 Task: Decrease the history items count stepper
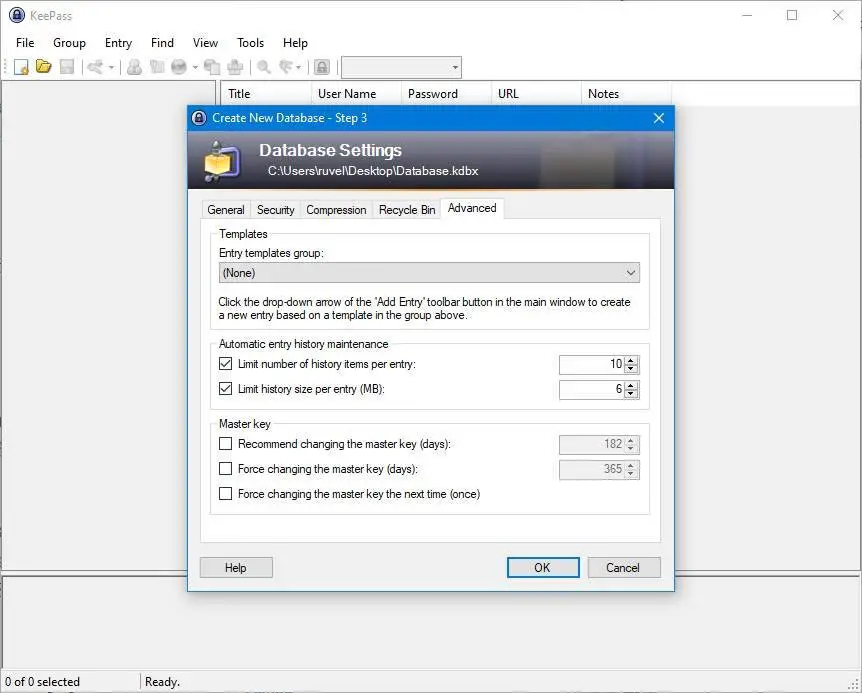click(x=631, y=369)
